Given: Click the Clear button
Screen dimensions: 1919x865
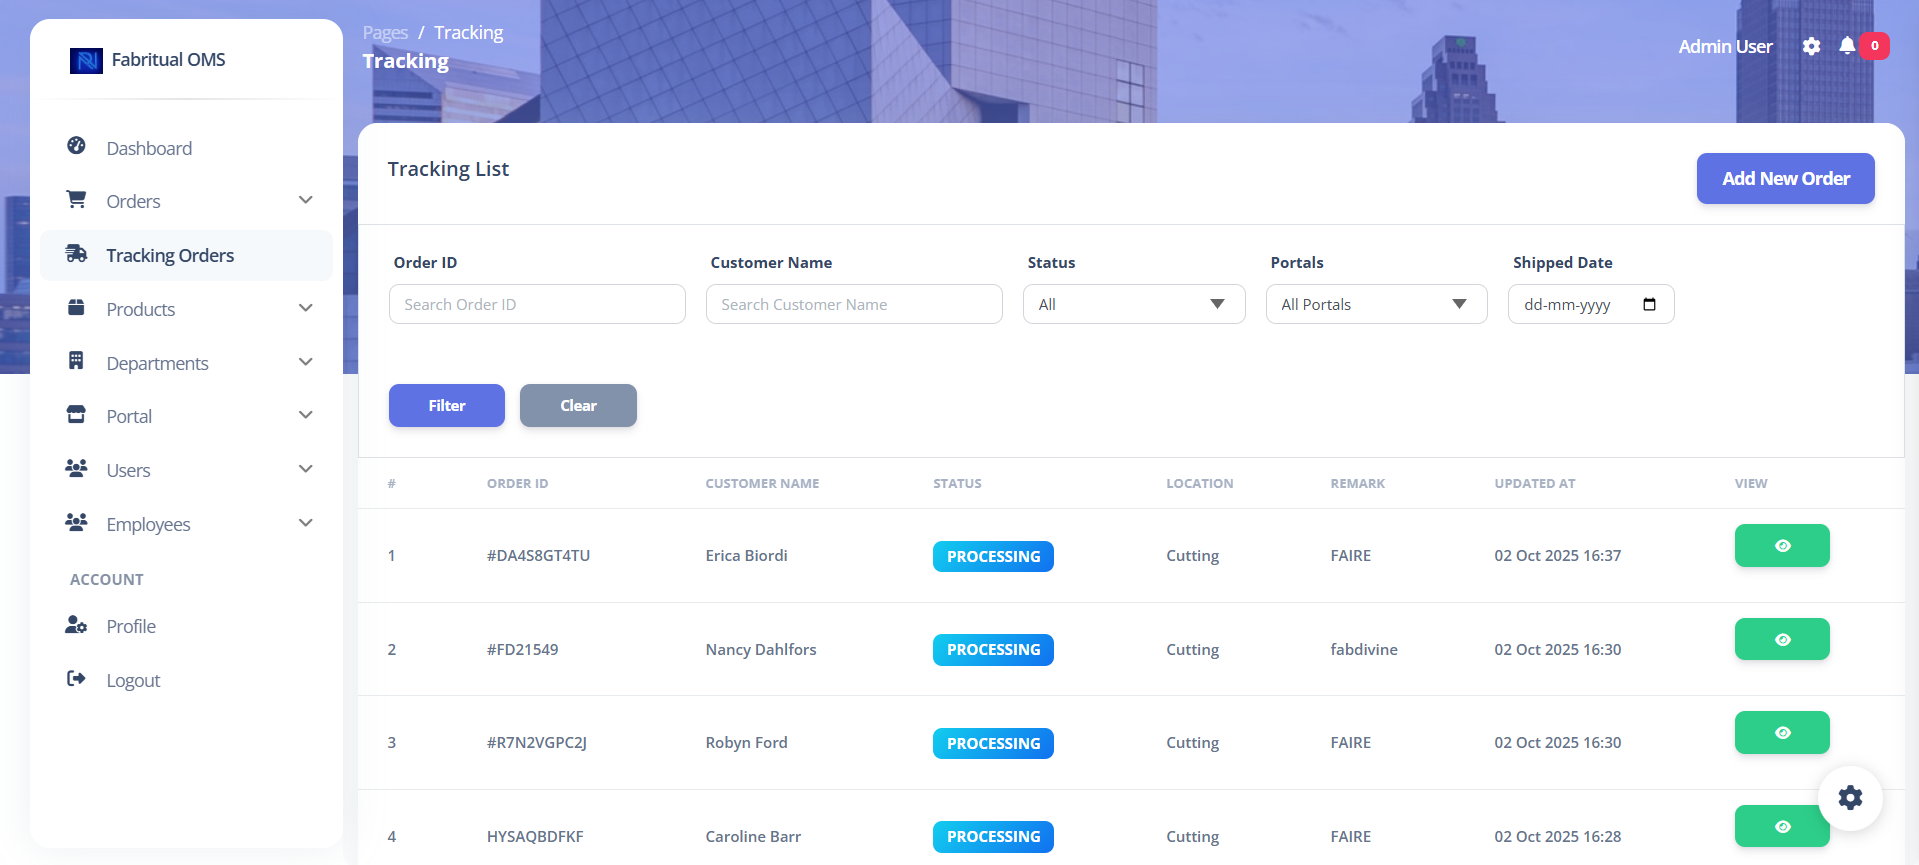Looking at the screenshot, I should (578, 406).
